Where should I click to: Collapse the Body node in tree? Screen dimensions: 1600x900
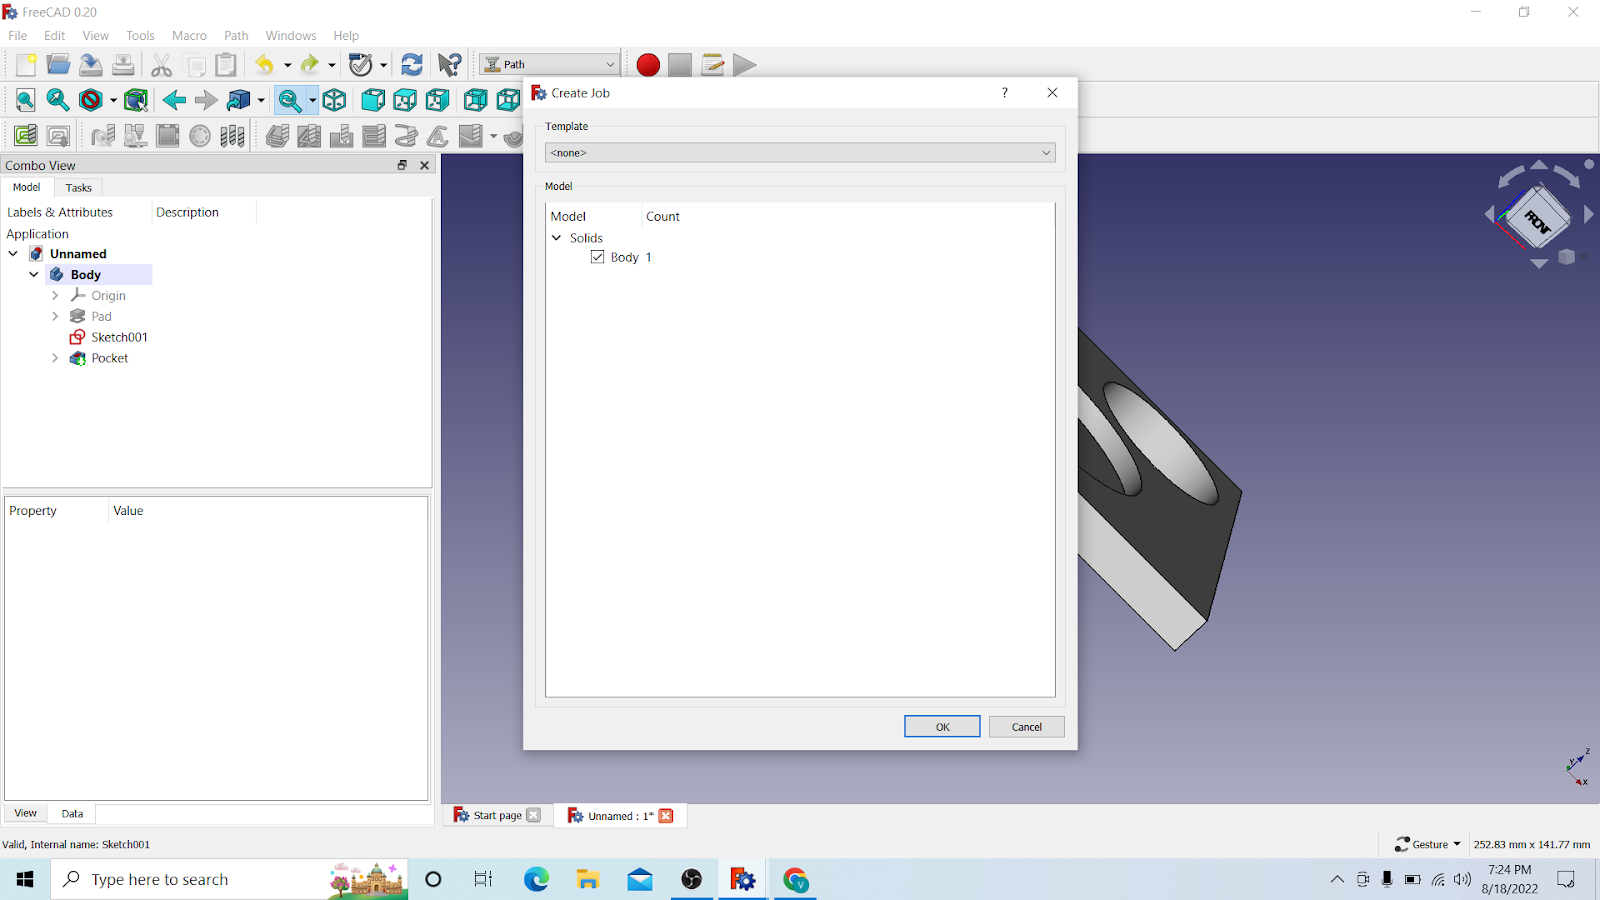point(34,274)
